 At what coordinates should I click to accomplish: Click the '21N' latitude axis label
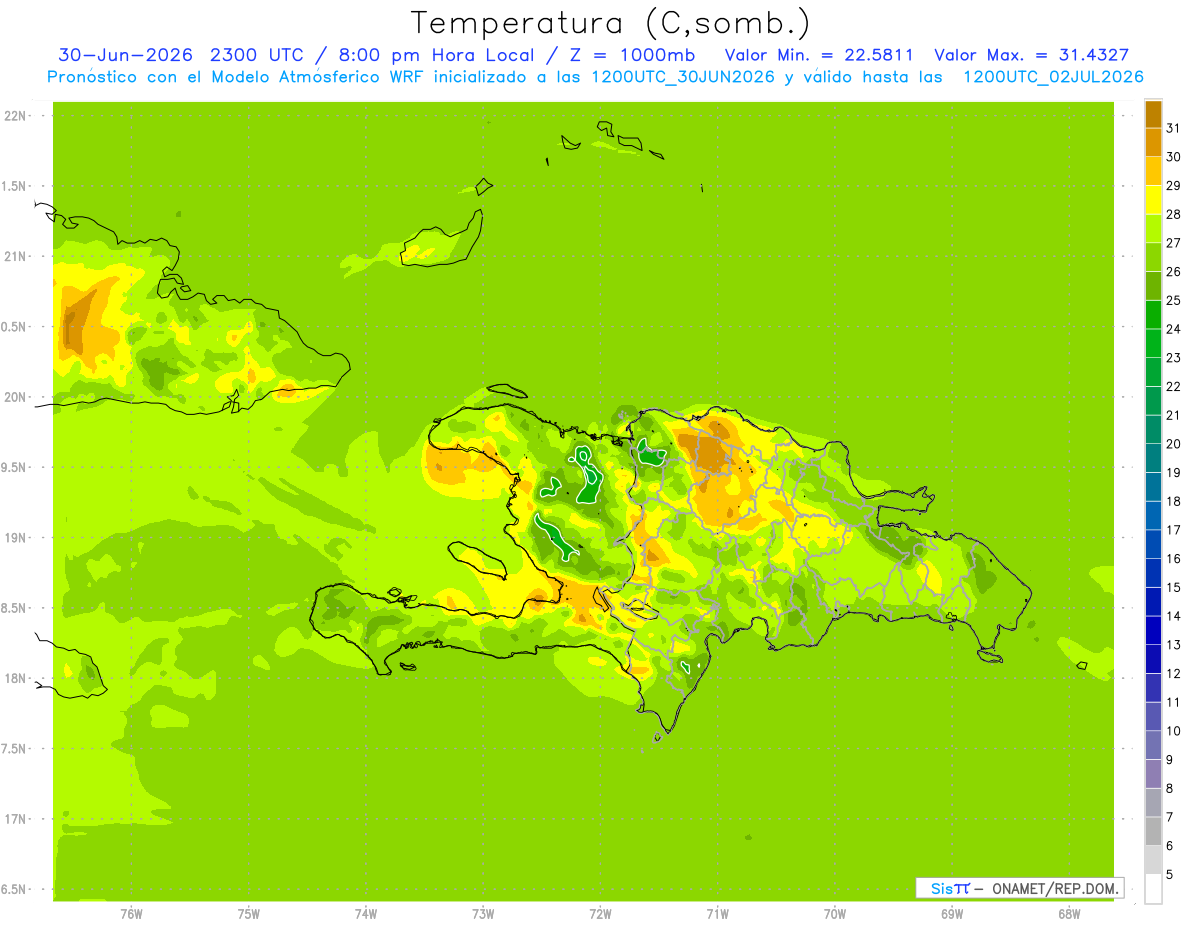[x=15, y=256]
